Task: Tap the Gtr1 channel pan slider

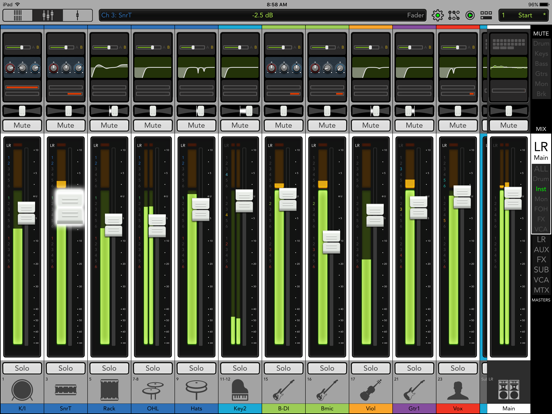Action: pyautogui.click(x=414, y=111)
